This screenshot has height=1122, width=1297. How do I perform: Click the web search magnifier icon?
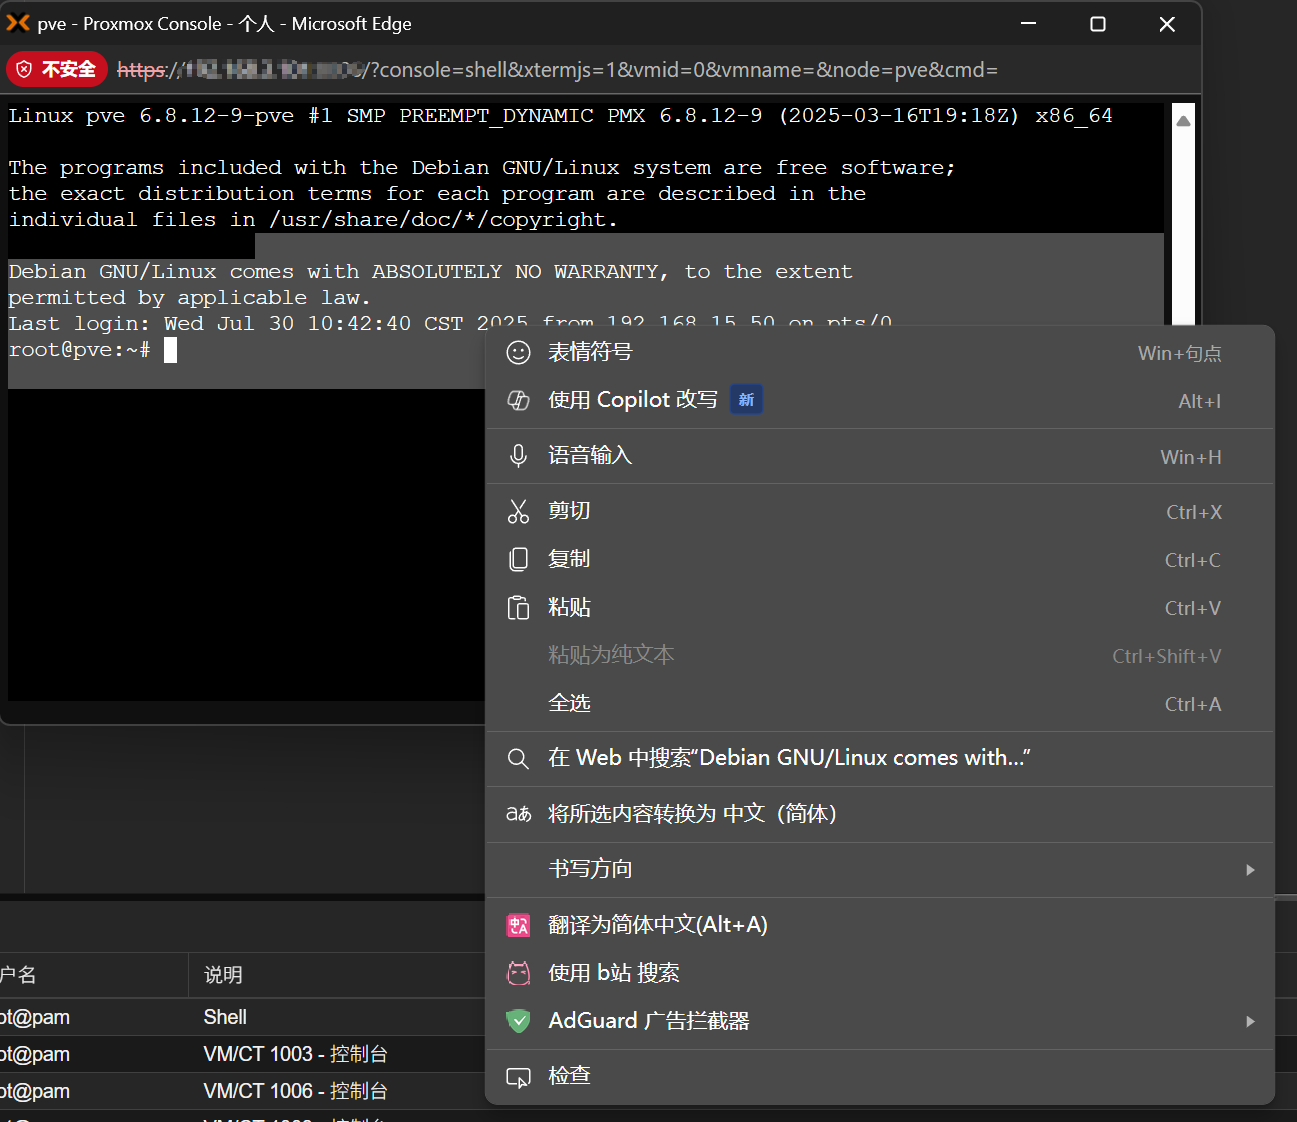pyautogui.click(x=518, y=758)
